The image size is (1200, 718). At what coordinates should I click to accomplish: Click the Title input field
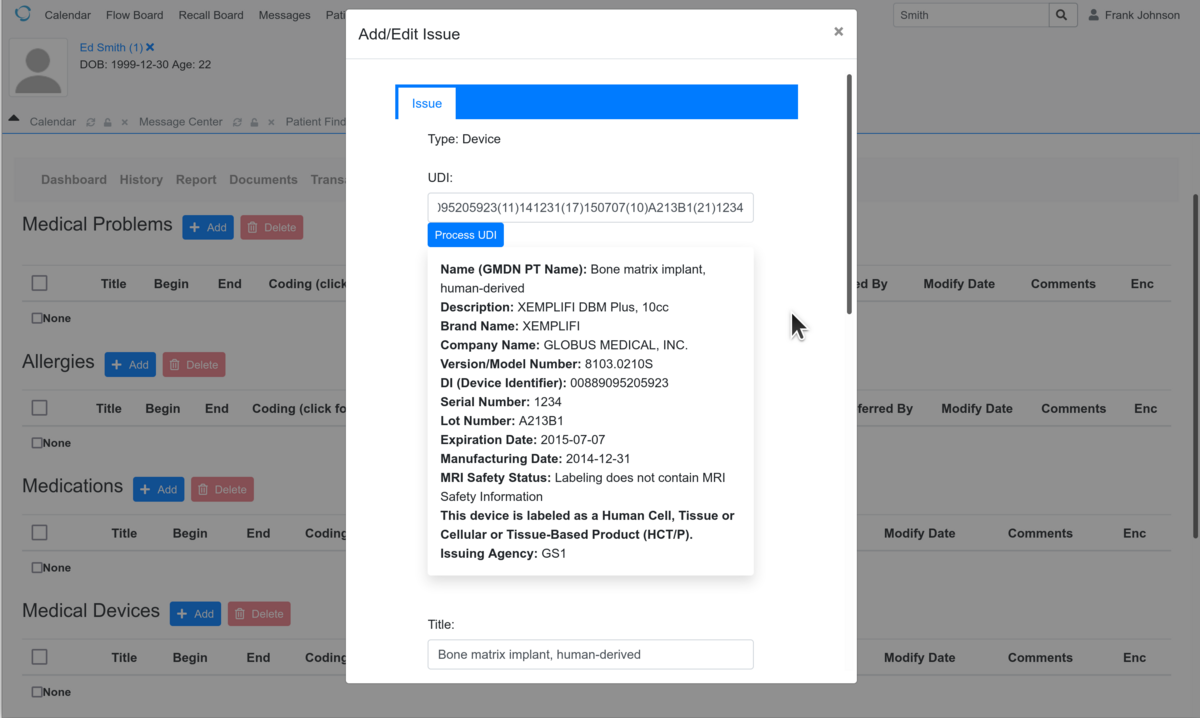pyautogui.click(x=590, y=655)
